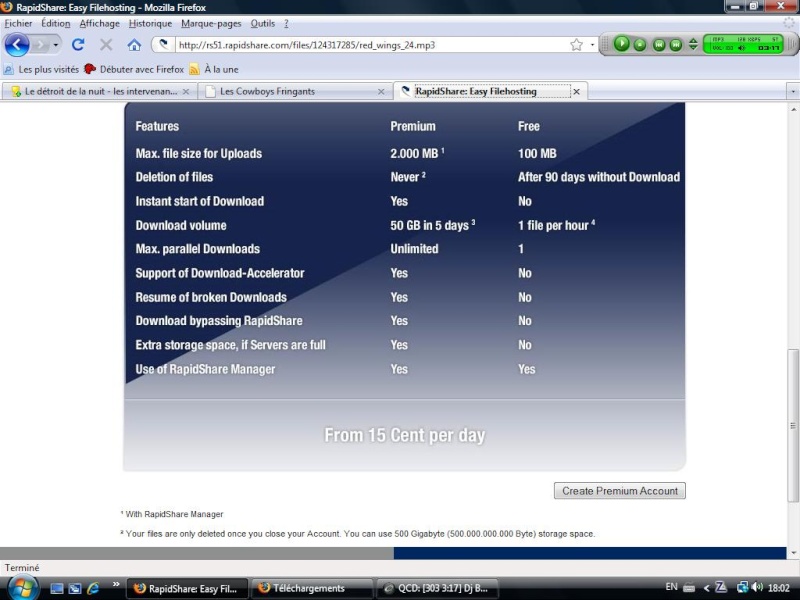800x600 pixels.
Task: Click the Terminé status bar text
Action: coord(22,568)
